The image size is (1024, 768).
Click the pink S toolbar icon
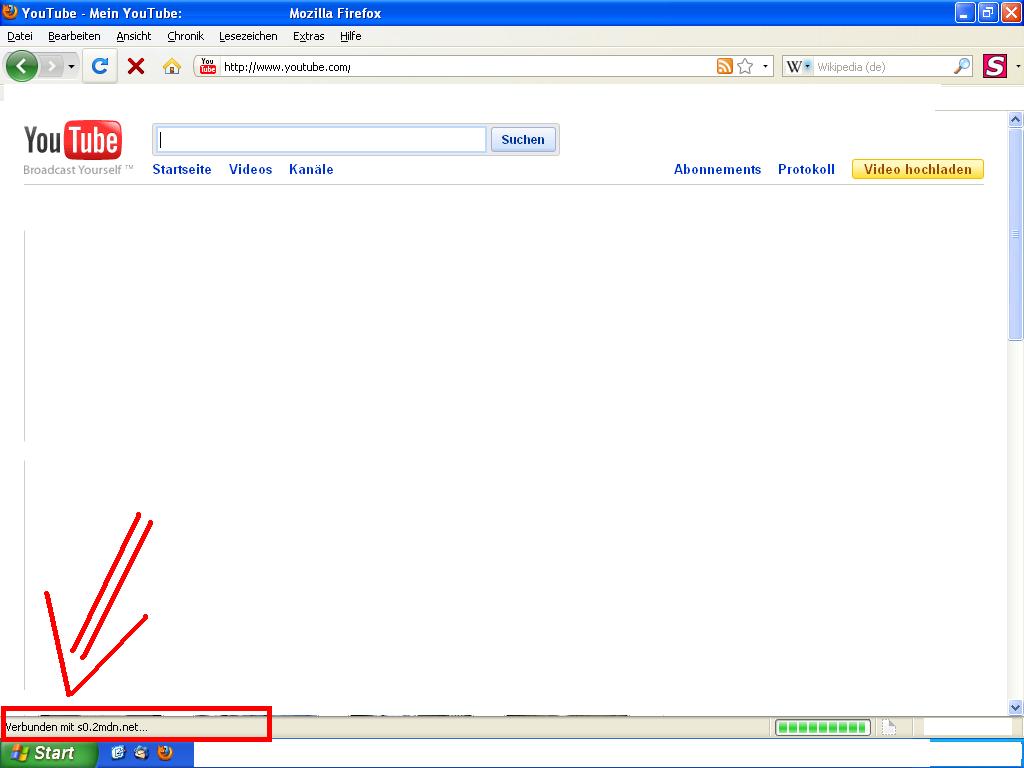click(x=995, y=66)
